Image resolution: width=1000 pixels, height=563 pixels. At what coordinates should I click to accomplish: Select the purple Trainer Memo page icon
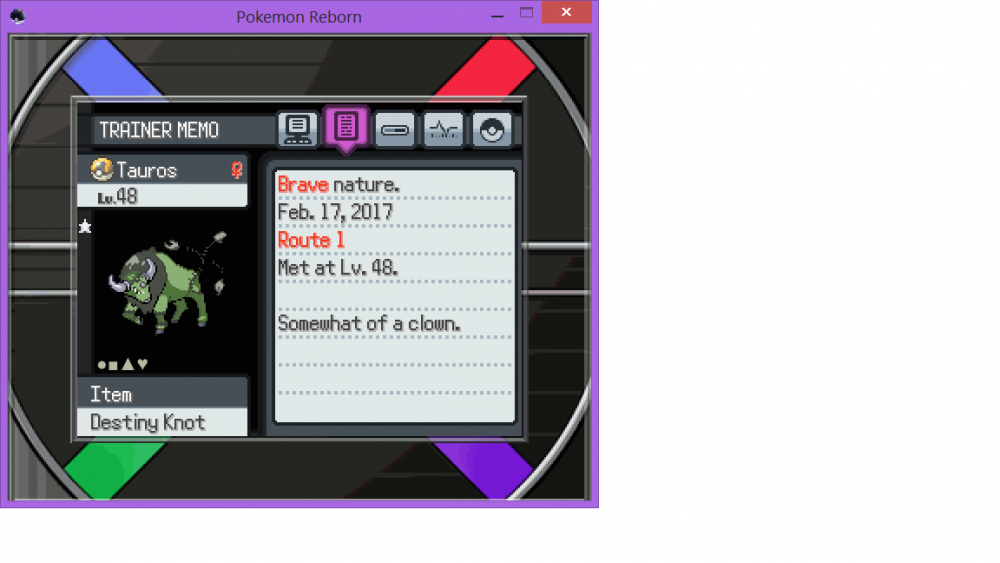[x=346, y=127]
